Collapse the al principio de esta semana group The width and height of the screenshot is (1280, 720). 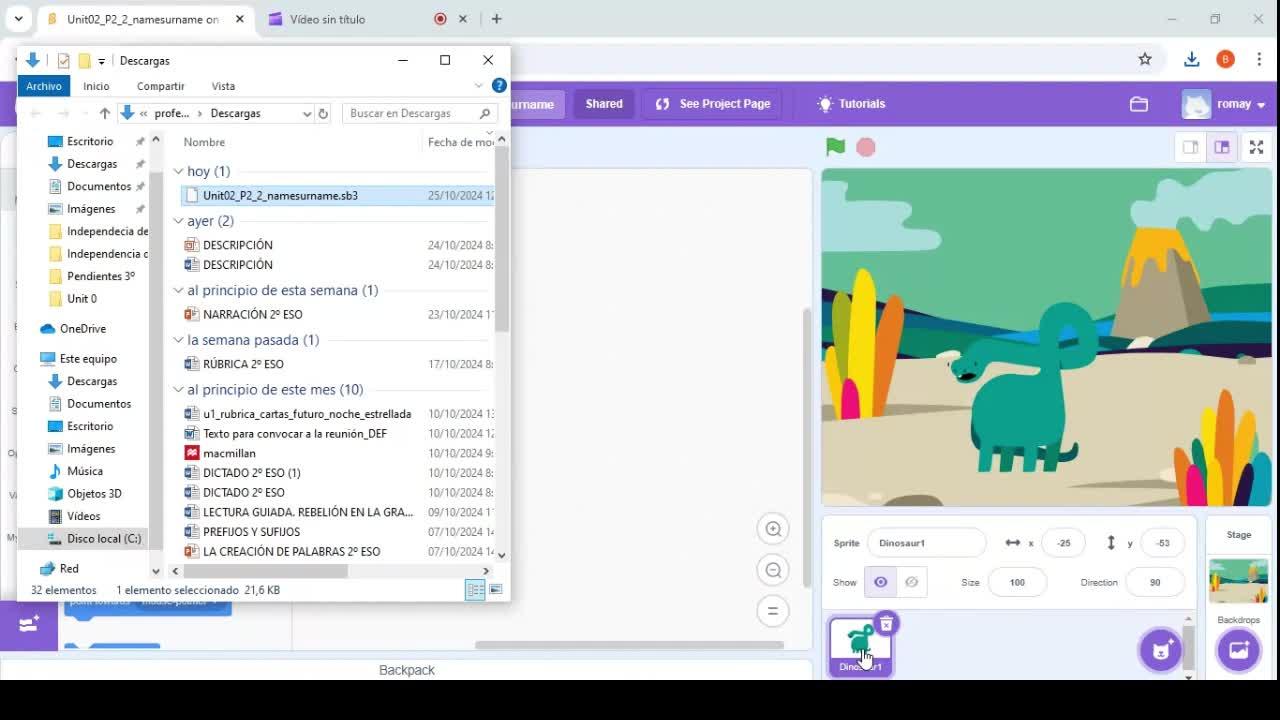point(178,291)
